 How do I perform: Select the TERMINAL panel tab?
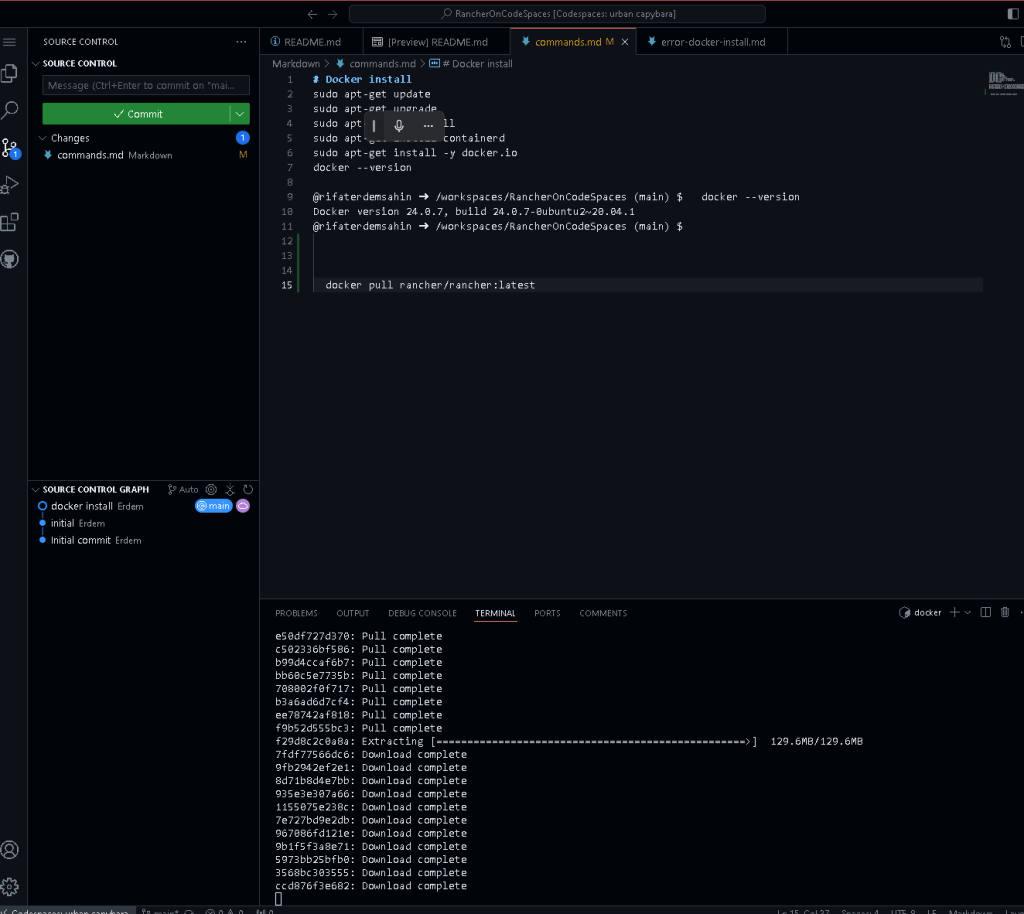(x=495, y=613)
